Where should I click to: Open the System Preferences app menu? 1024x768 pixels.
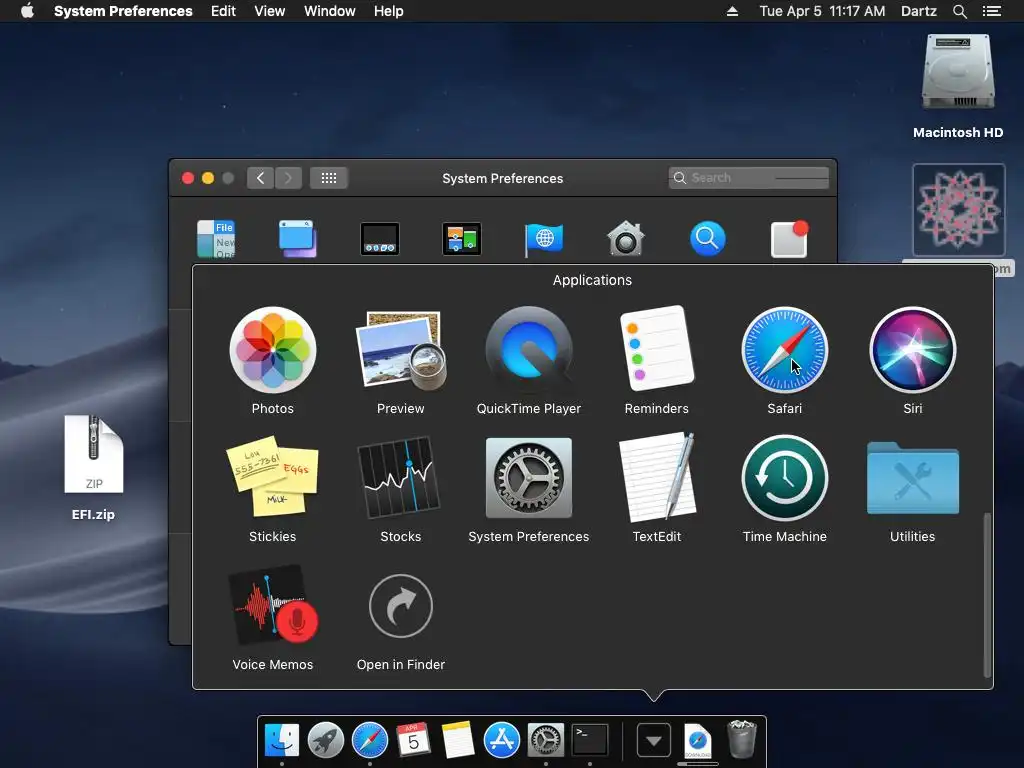(123, 11)
